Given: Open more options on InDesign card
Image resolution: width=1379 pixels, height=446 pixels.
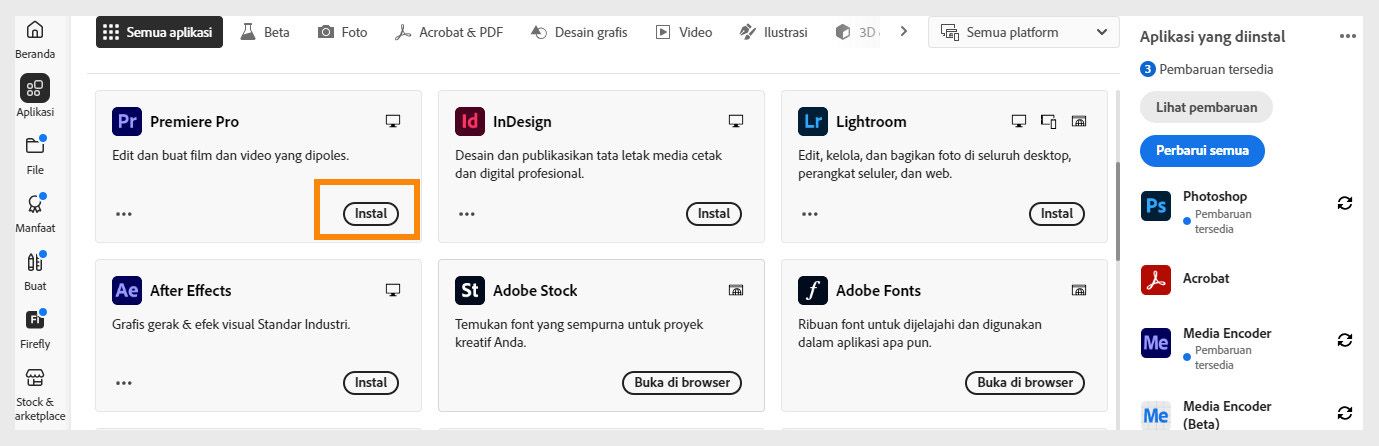Looking at the screenshot, I should click(x=467, y=213).
